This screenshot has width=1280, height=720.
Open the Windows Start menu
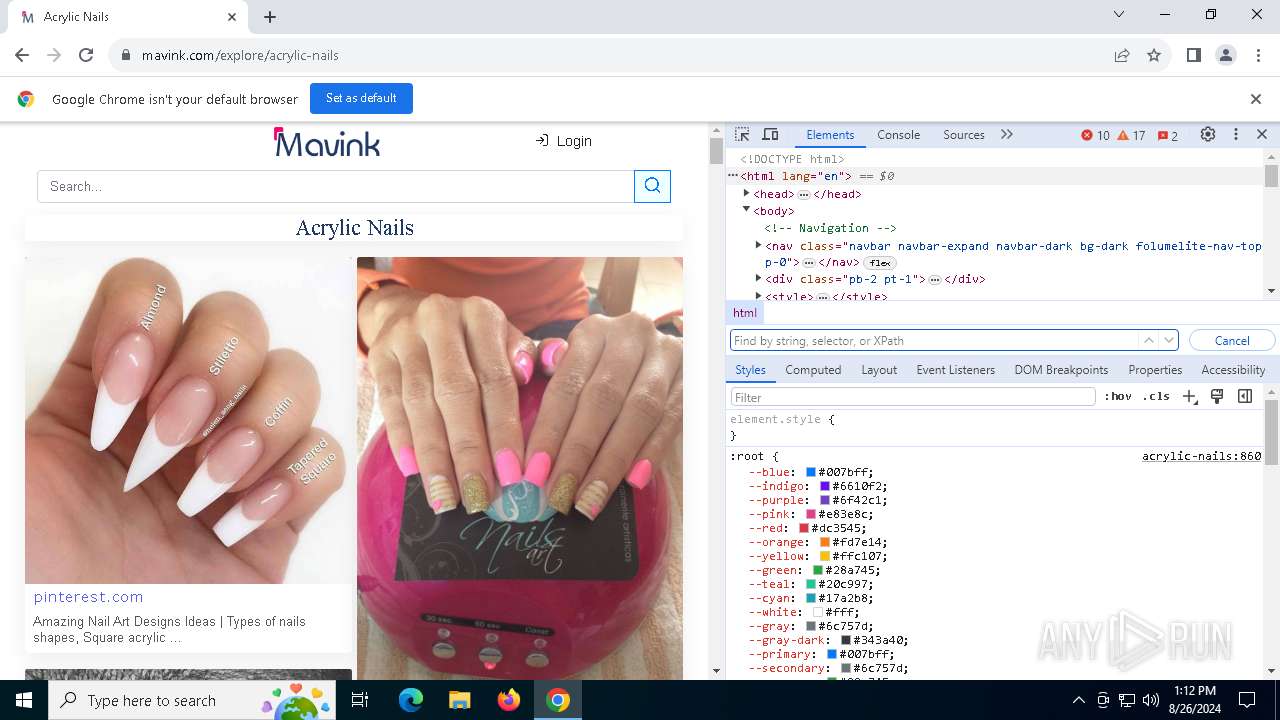(x=23, y=700)
